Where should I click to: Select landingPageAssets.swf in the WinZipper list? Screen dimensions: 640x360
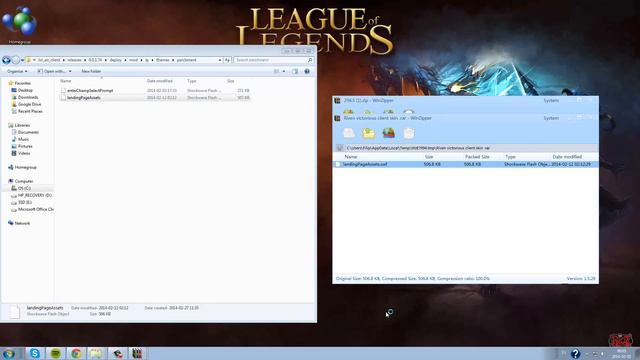(x=466, y=164)
